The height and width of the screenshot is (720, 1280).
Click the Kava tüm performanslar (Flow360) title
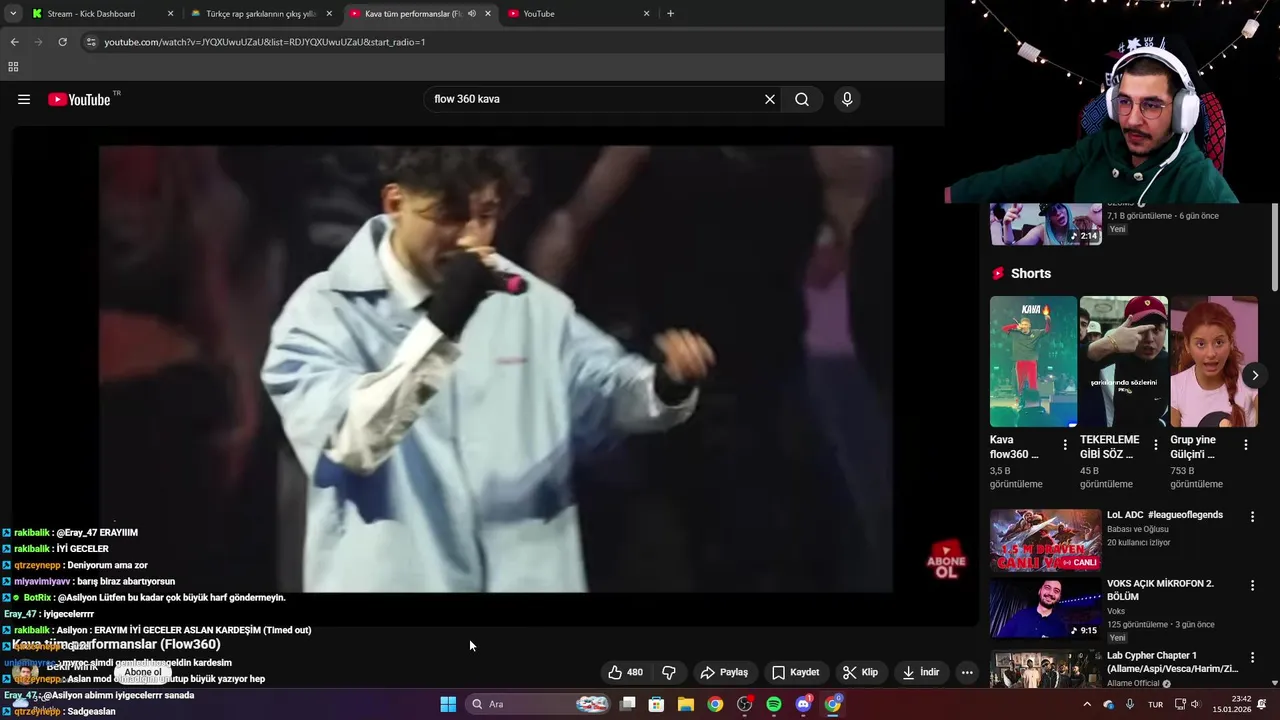[116, 644]
